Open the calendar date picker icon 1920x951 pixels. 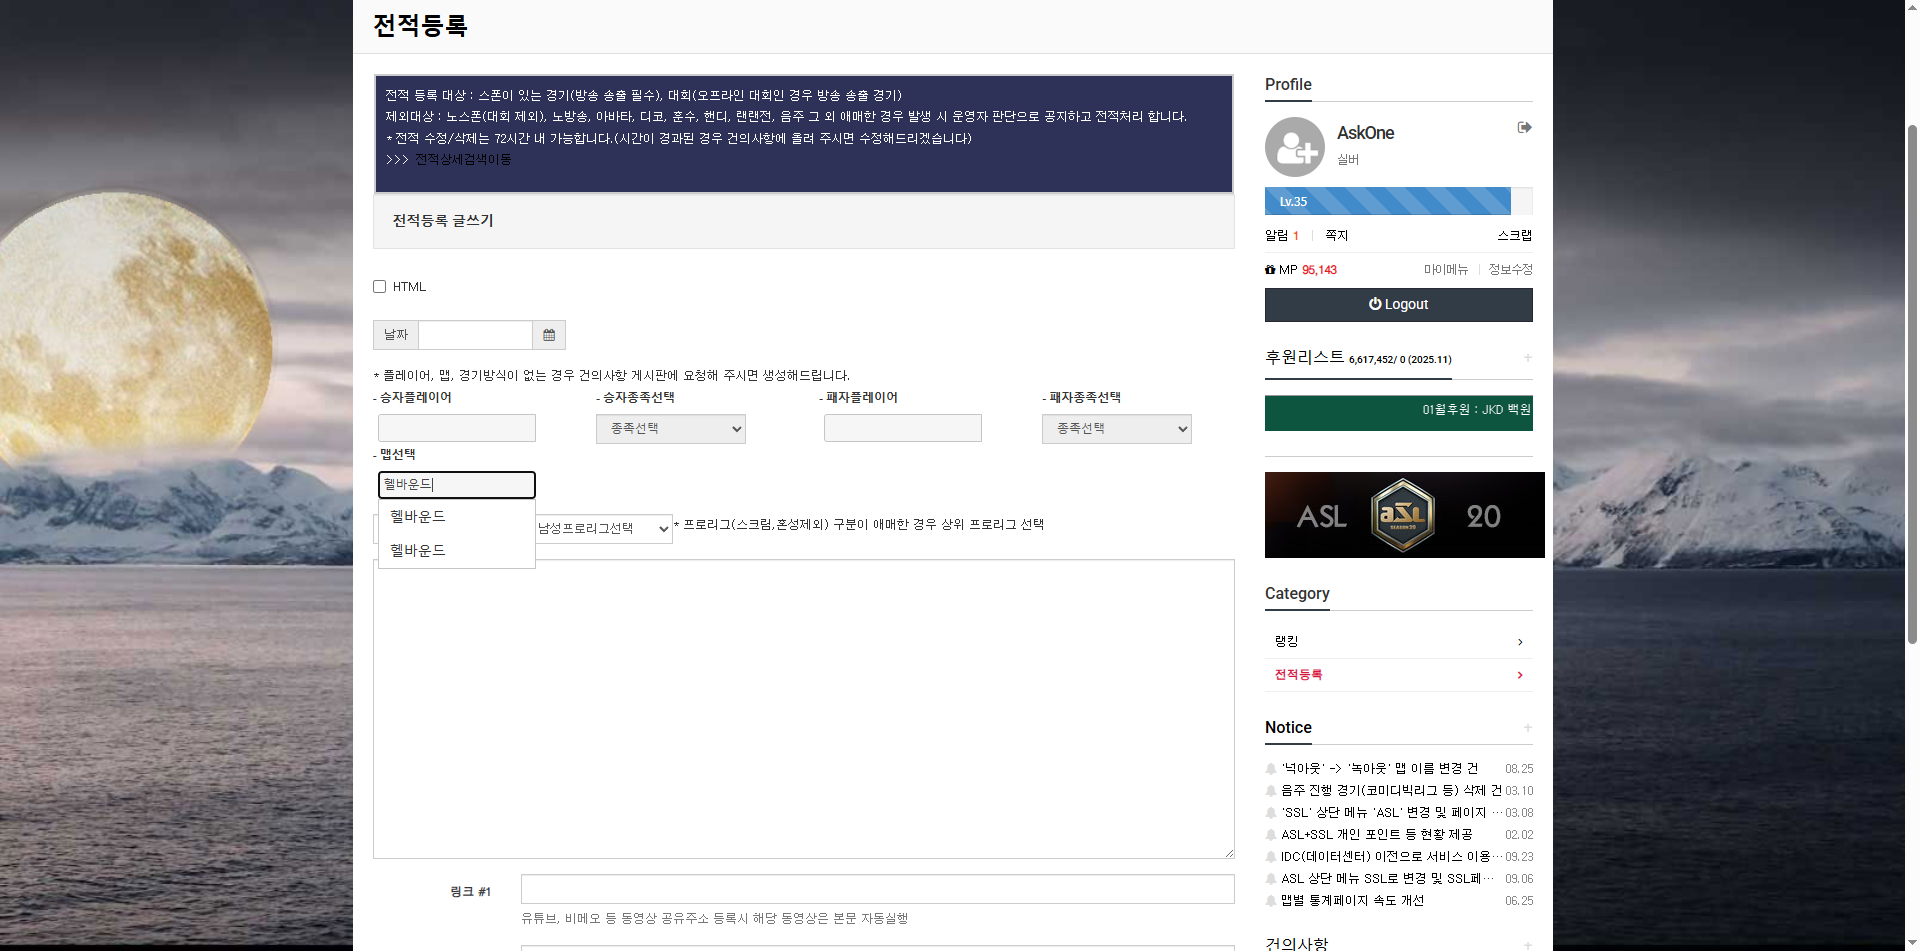click(x=549, y=335)
